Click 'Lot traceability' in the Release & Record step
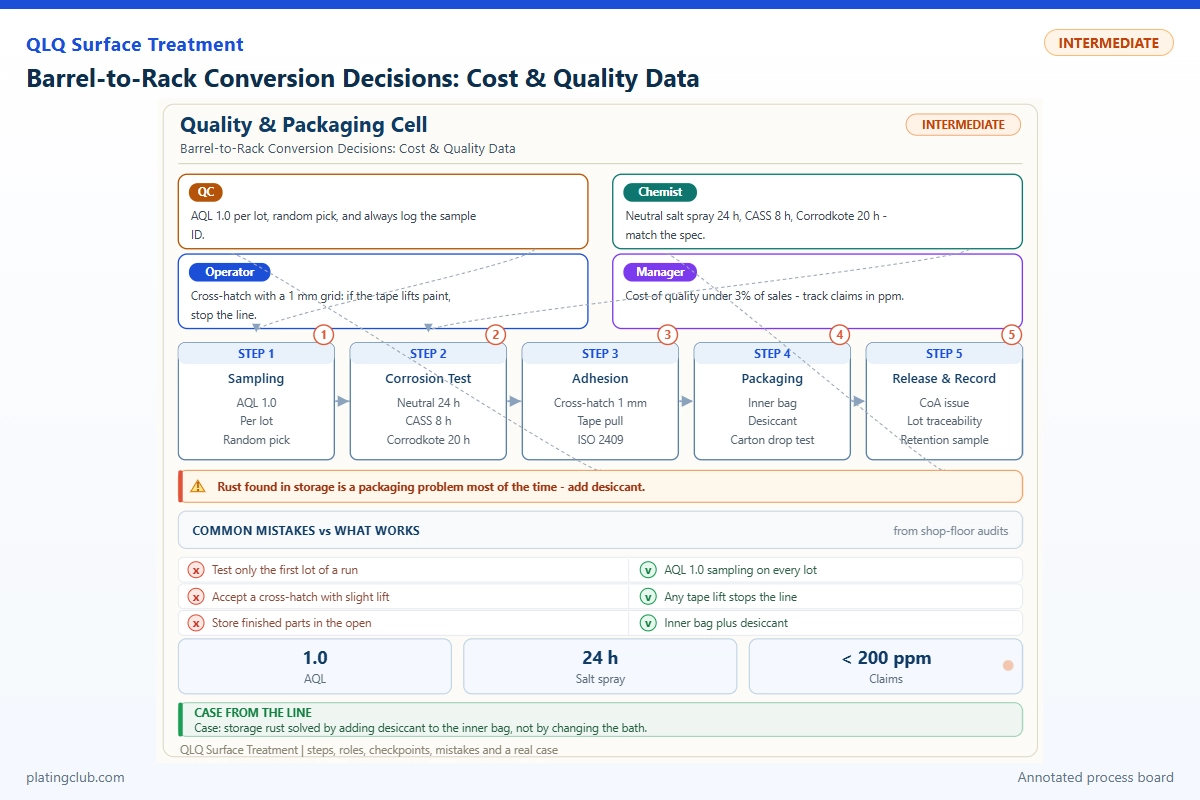The height and width of the screenshot is (800, 1200). coord(944,421)
